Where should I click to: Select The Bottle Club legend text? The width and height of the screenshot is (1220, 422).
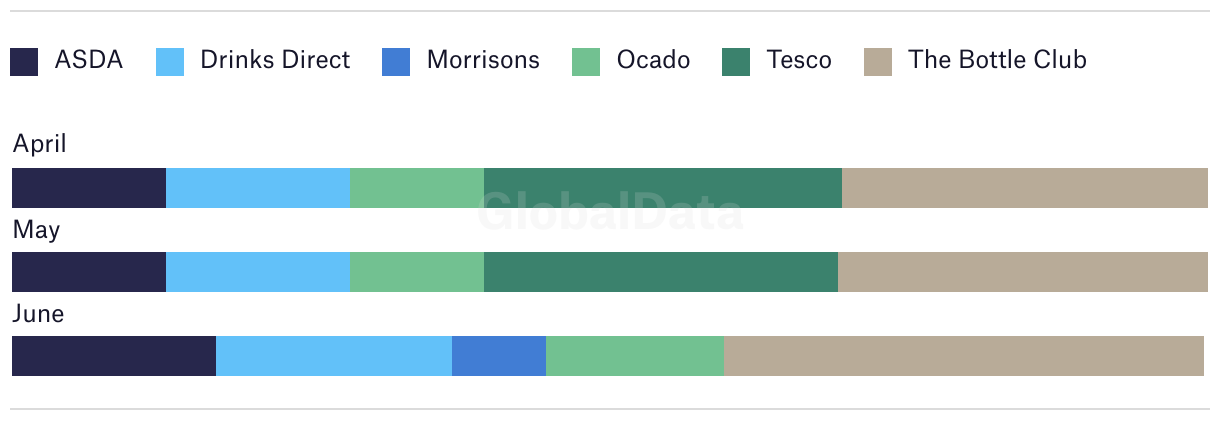point(997,60)
